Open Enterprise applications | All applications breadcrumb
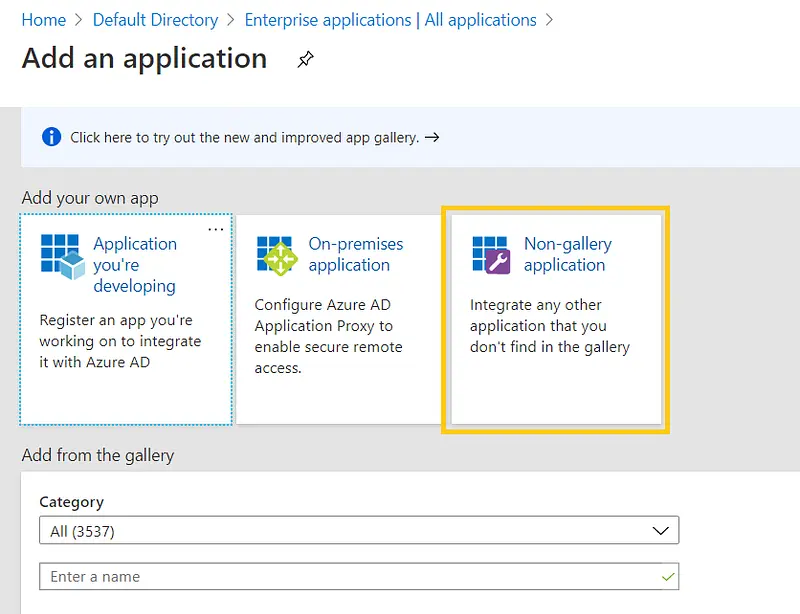This screenshot has height=614, width=800. 390,20
